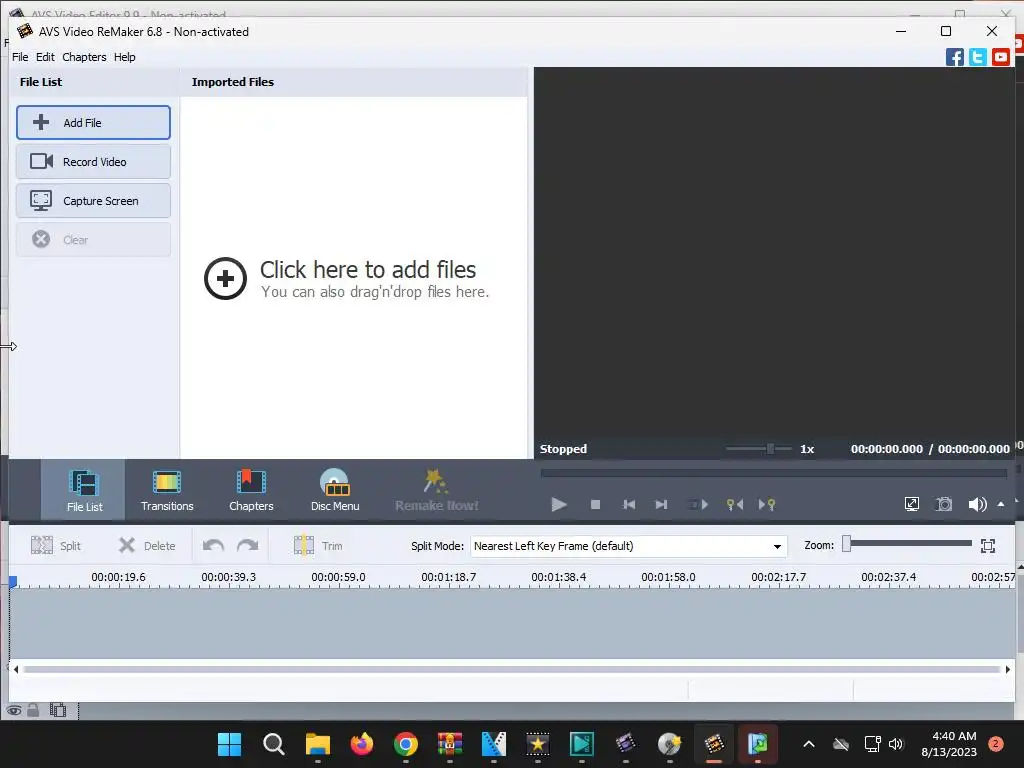Open the File menu
This screenshot has width=1024, height=768.
[x=20, y=57]
